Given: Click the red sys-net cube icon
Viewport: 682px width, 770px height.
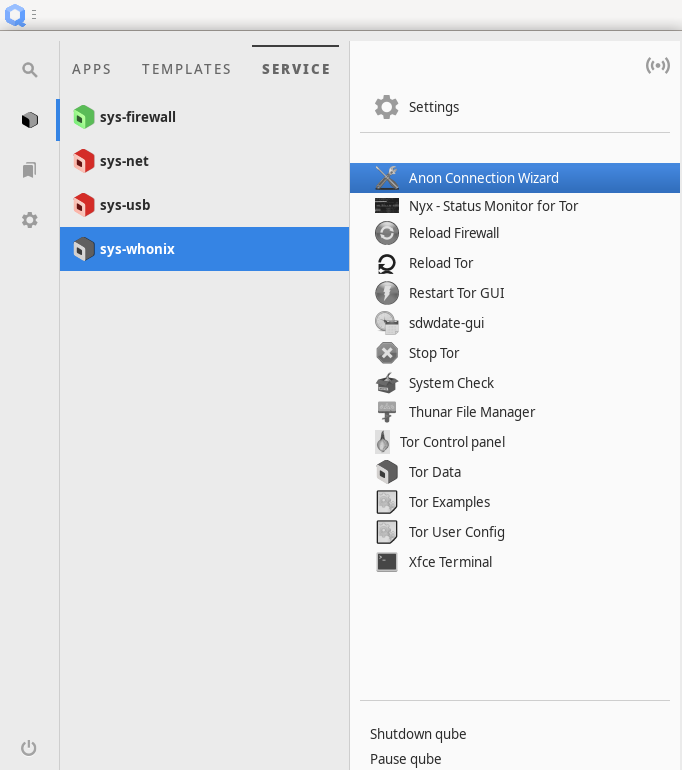Looking at the screenshot, I should point(84,161).
